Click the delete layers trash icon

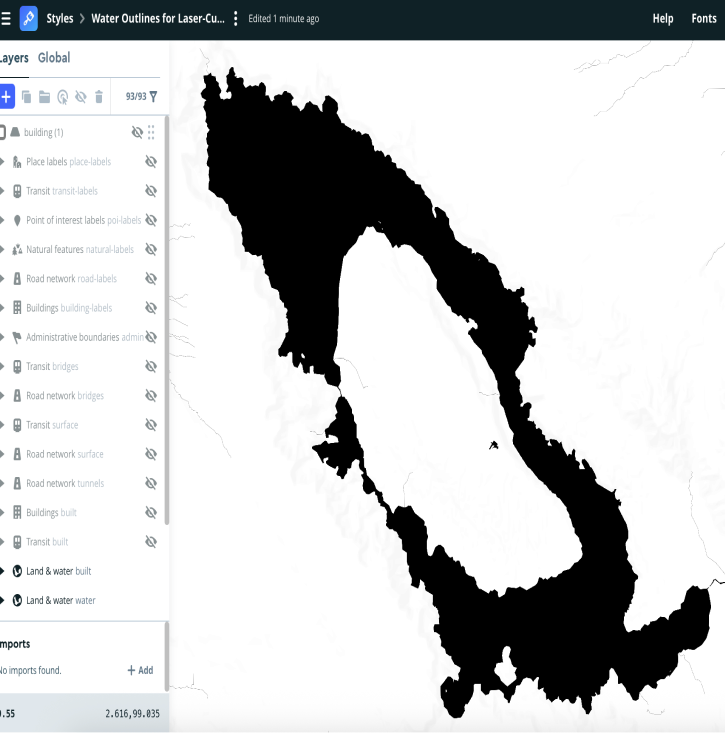99,96
